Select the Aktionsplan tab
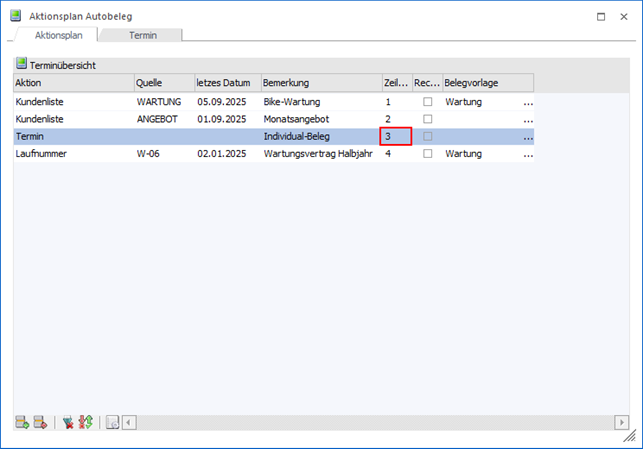This screenshot has height=449, width=643. click(59, 35)
